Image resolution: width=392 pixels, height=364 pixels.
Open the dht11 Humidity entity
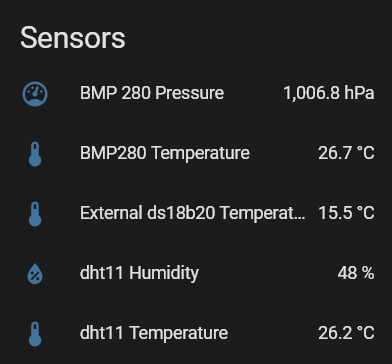pyautogui.click(x=139, y=273)
